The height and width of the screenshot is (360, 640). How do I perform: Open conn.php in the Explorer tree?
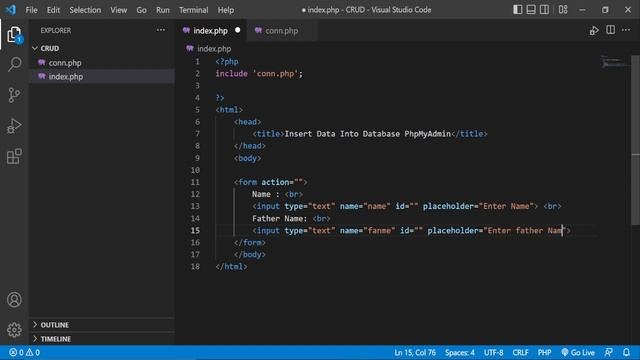[x=101, y=63]
